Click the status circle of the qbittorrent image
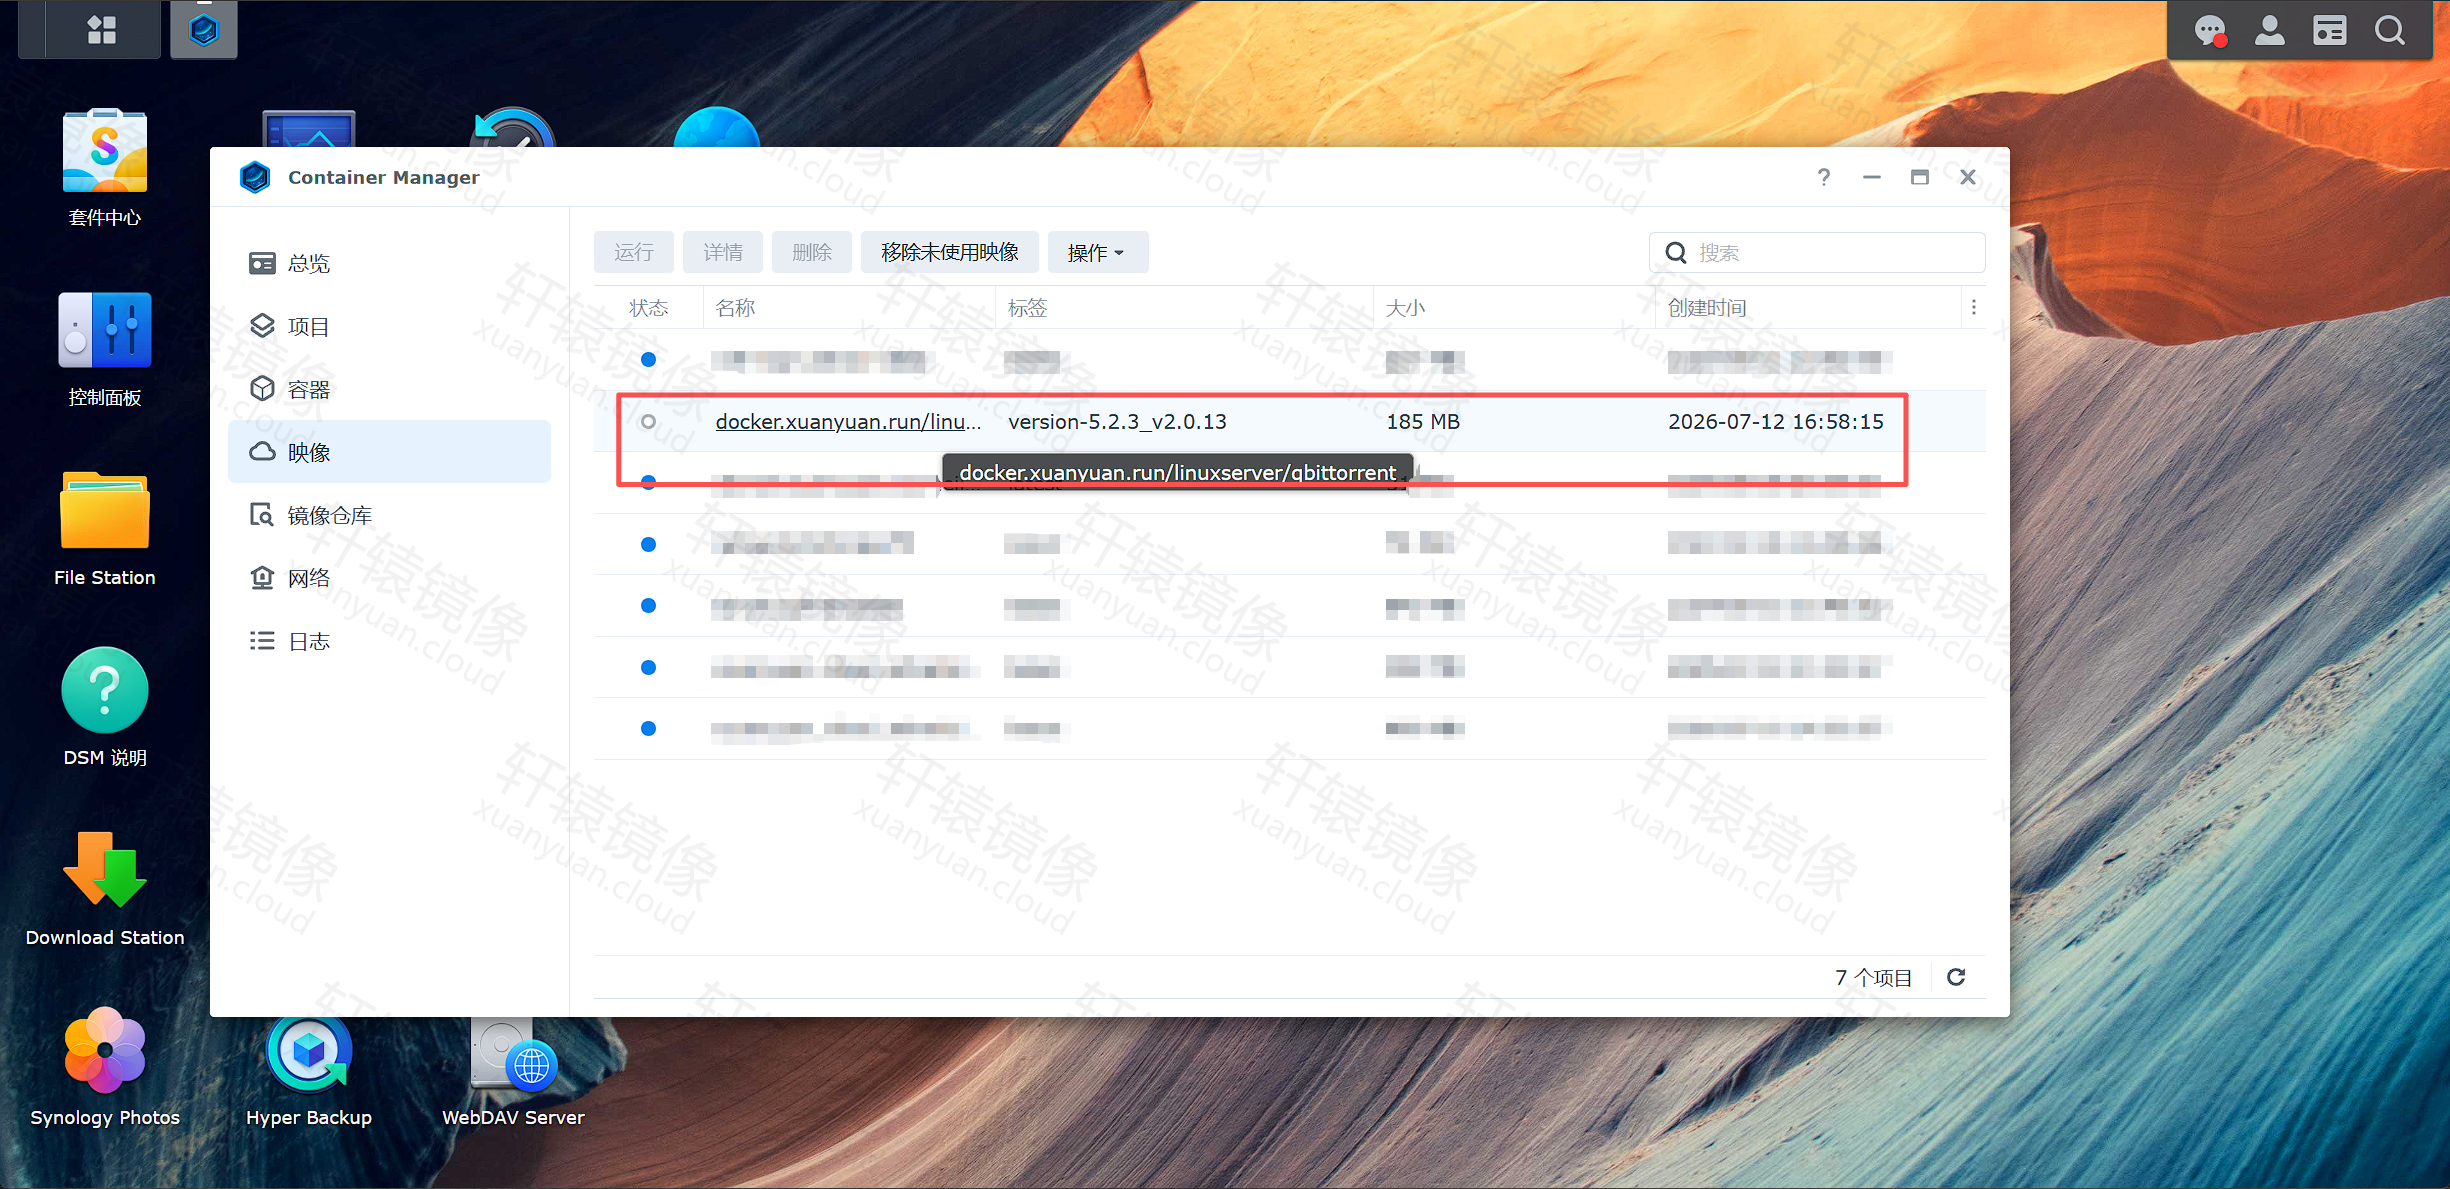The width and height of the screenshot is (2450, 1189). (x=649, y=421)
